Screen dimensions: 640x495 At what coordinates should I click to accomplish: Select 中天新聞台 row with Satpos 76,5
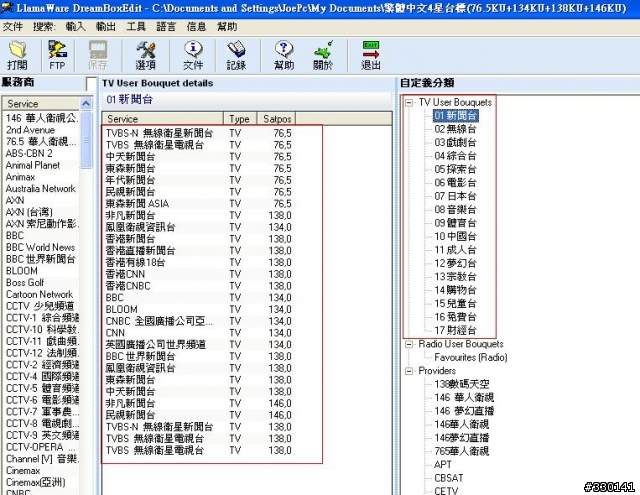(x=198, y=157)
